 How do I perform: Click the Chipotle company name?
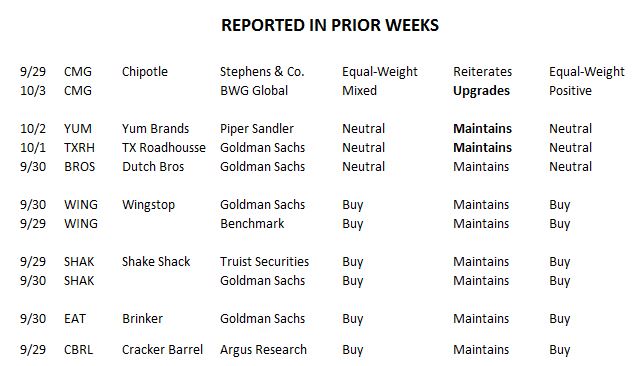click(145, 72)
